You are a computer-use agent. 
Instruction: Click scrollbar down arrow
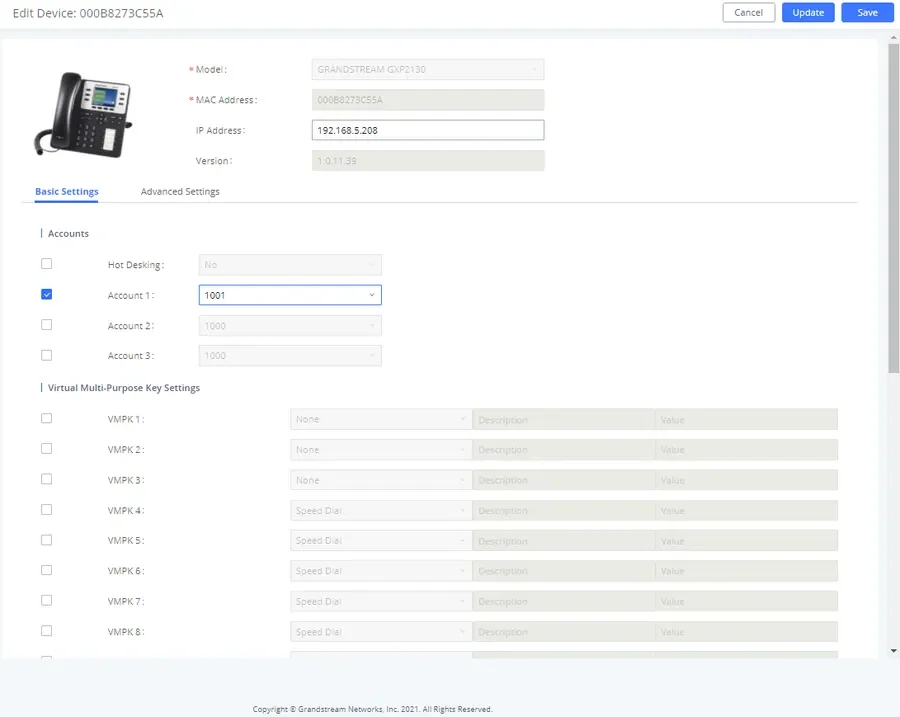click(894, 651)
